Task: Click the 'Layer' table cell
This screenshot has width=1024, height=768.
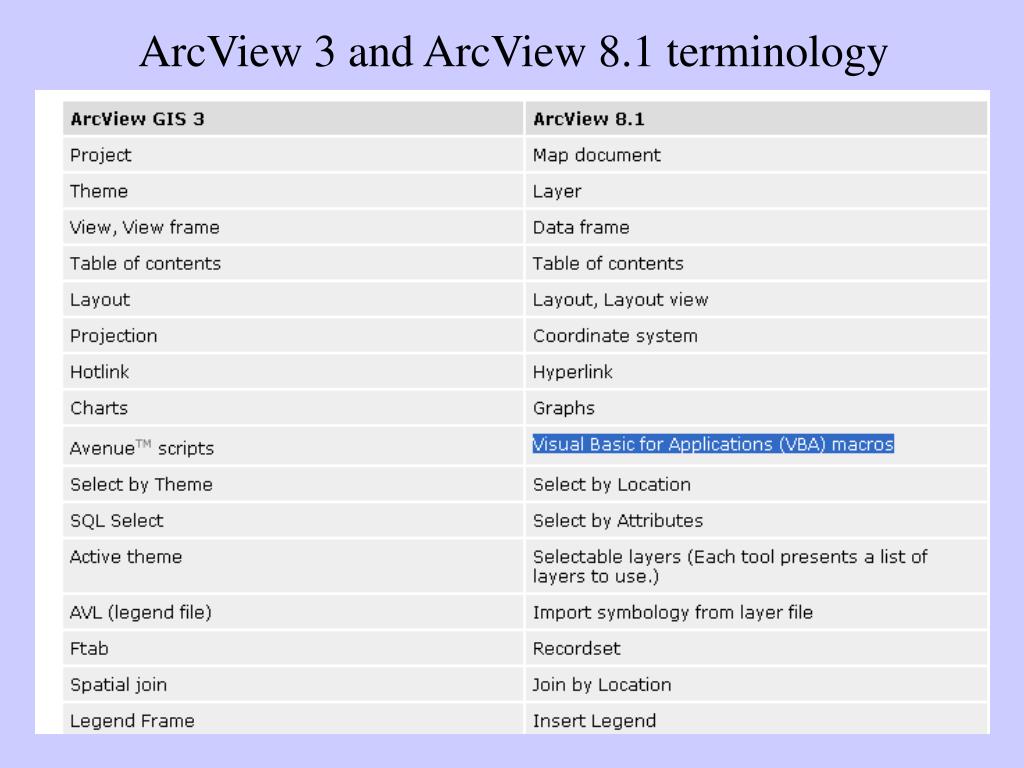Action: 756,191
